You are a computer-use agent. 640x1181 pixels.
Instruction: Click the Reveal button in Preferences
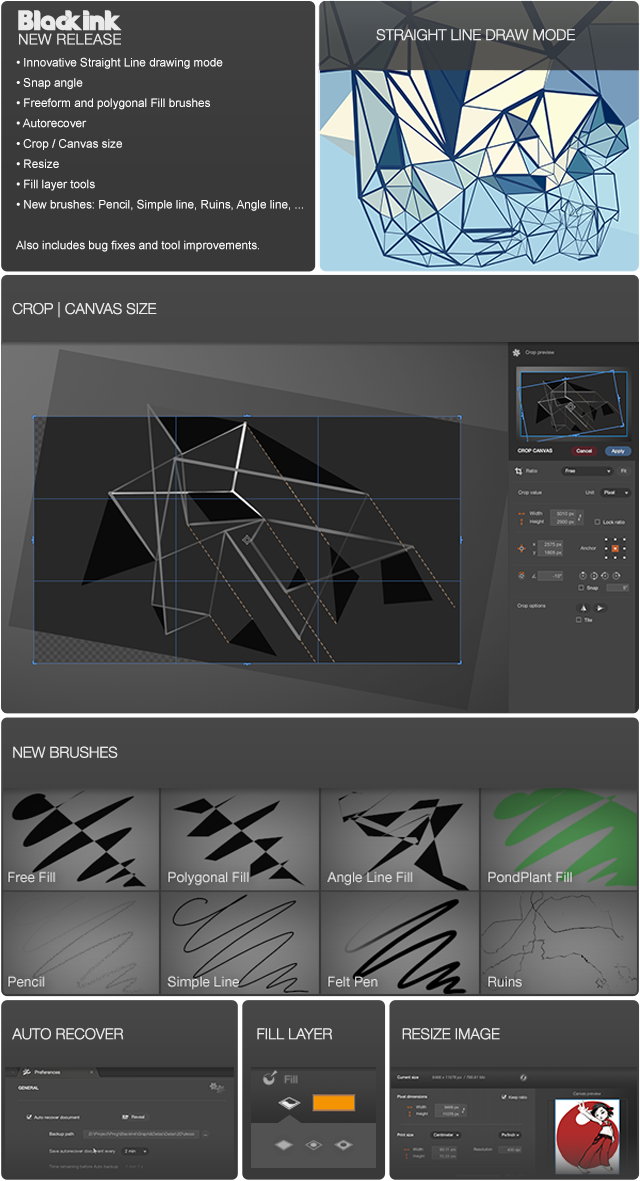(134, 1117)
